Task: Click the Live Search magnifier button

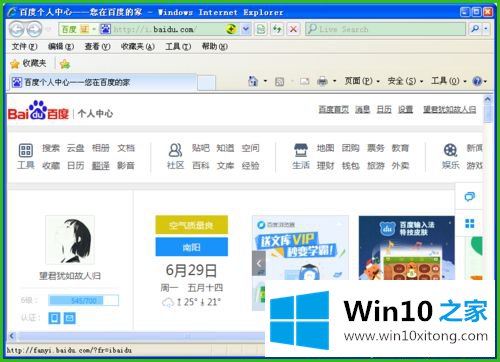Action: (475, 29)
